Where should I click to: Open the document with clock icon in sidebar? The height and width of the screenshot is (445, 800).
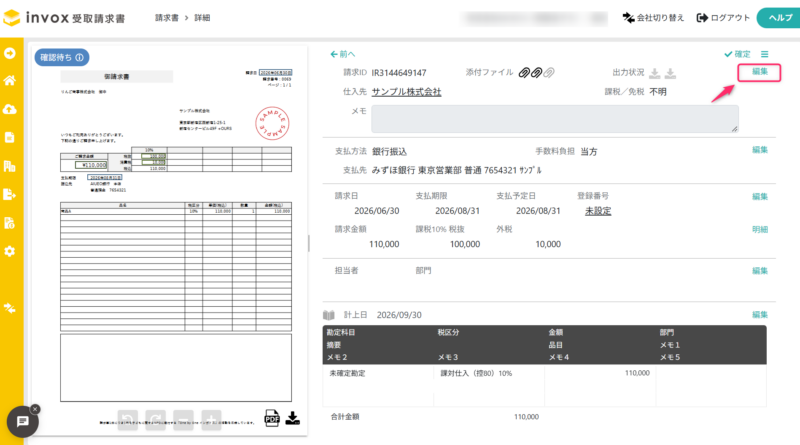[10, 223]
